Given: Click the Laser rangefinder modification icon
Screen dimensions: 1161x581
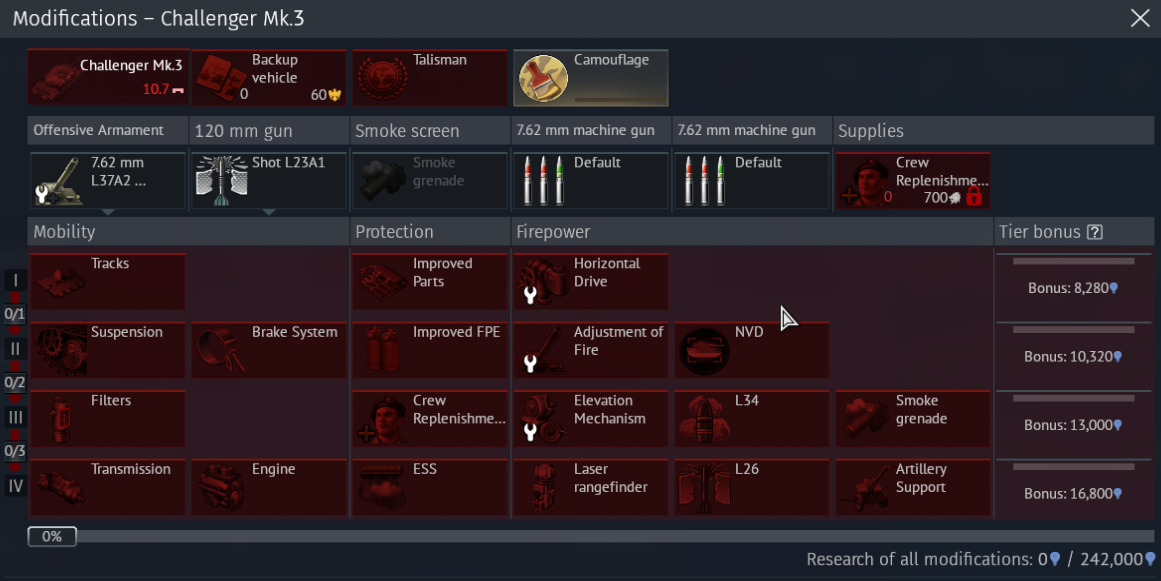Looking at the screenshot, I should coord(590,487).
